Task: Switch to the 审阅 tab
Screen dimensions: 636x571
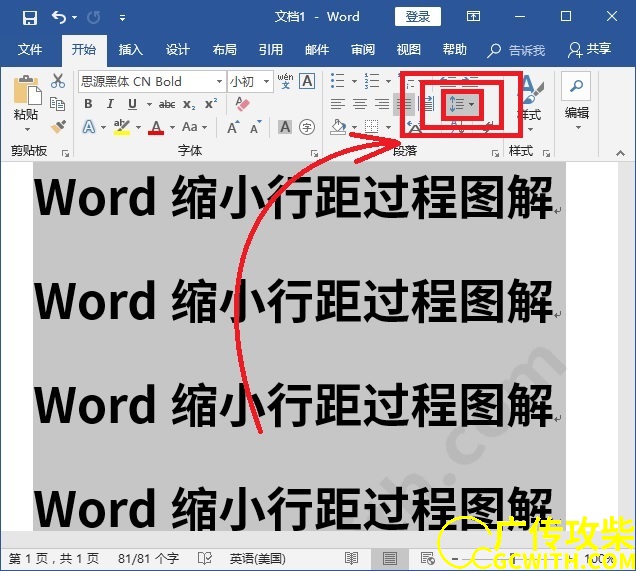Action: coord(363,49)
